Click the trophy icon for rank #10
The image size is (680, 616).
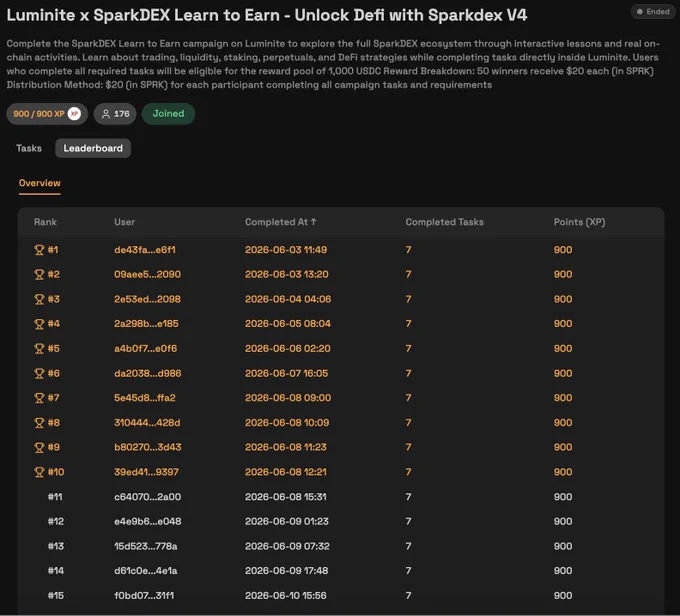pos(39,472)
